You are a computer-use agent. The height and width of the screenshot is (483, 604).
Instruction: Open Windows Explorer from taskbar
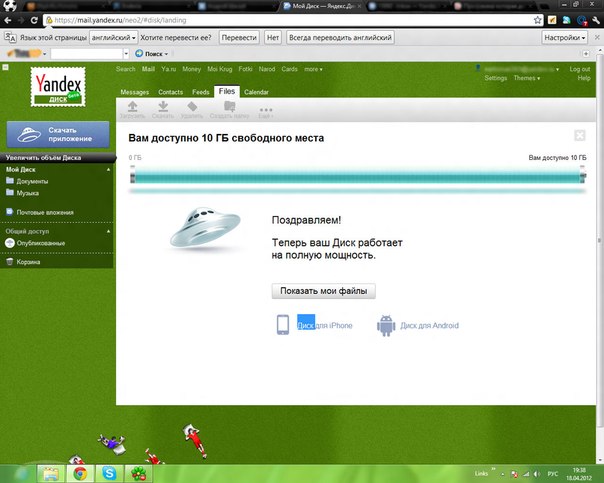pyautogui.click(x=51, y=473)
